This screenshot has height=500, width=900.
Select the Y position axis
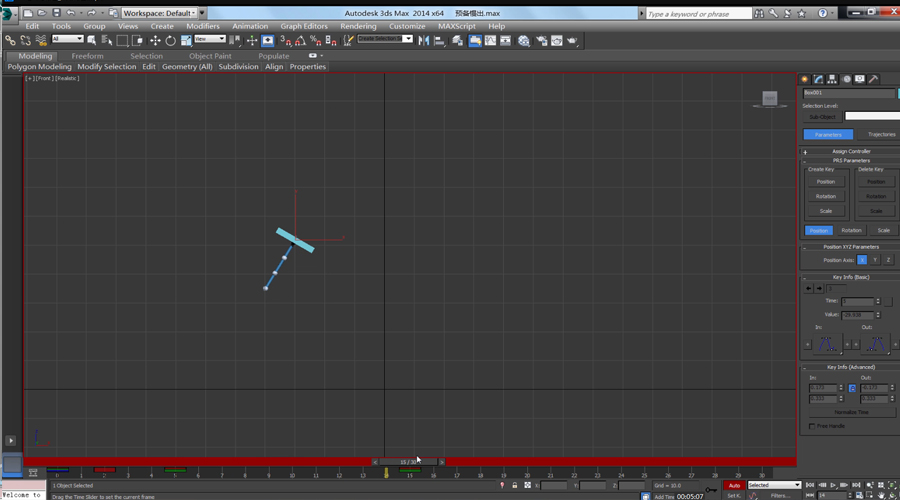[x=875, y=260]
